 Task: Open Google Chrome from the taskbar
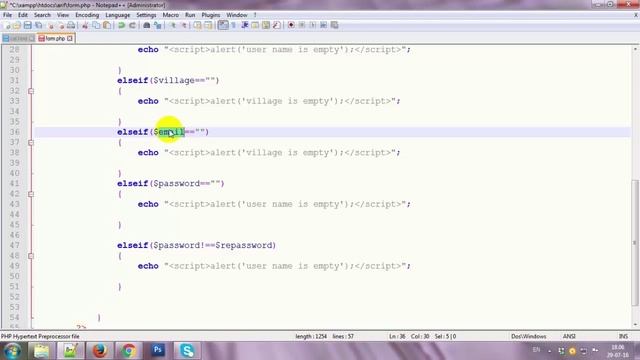[x=129, y=351]
